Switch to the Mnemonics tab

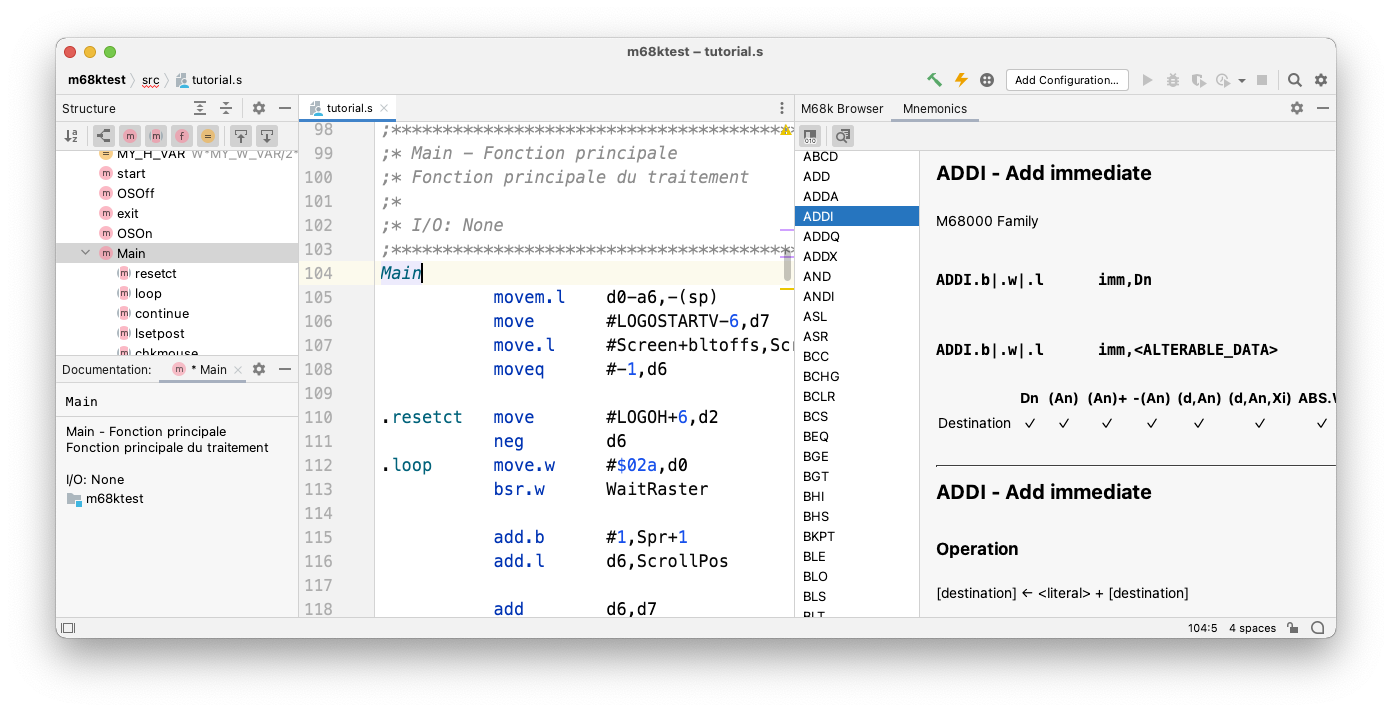(x=935, y=108)
